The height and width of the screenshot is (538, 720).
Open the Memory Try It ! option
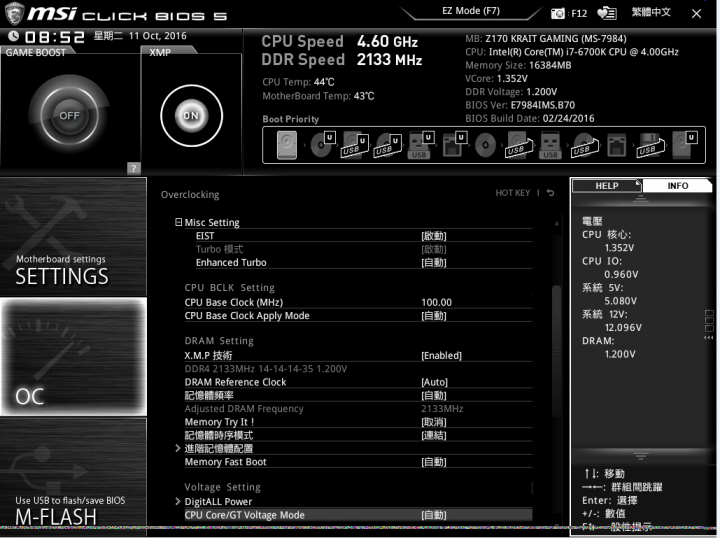(x=433, y=422)
